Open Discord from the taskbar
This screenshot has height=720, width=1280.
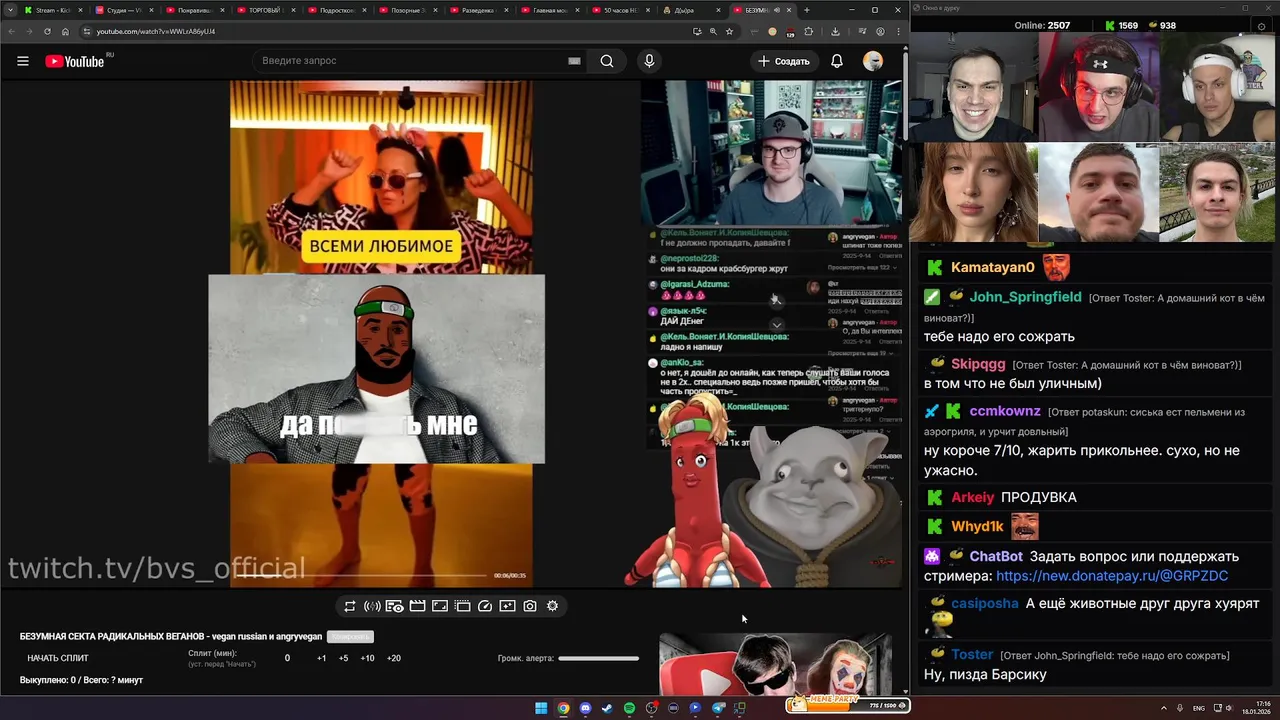(585, 708)
